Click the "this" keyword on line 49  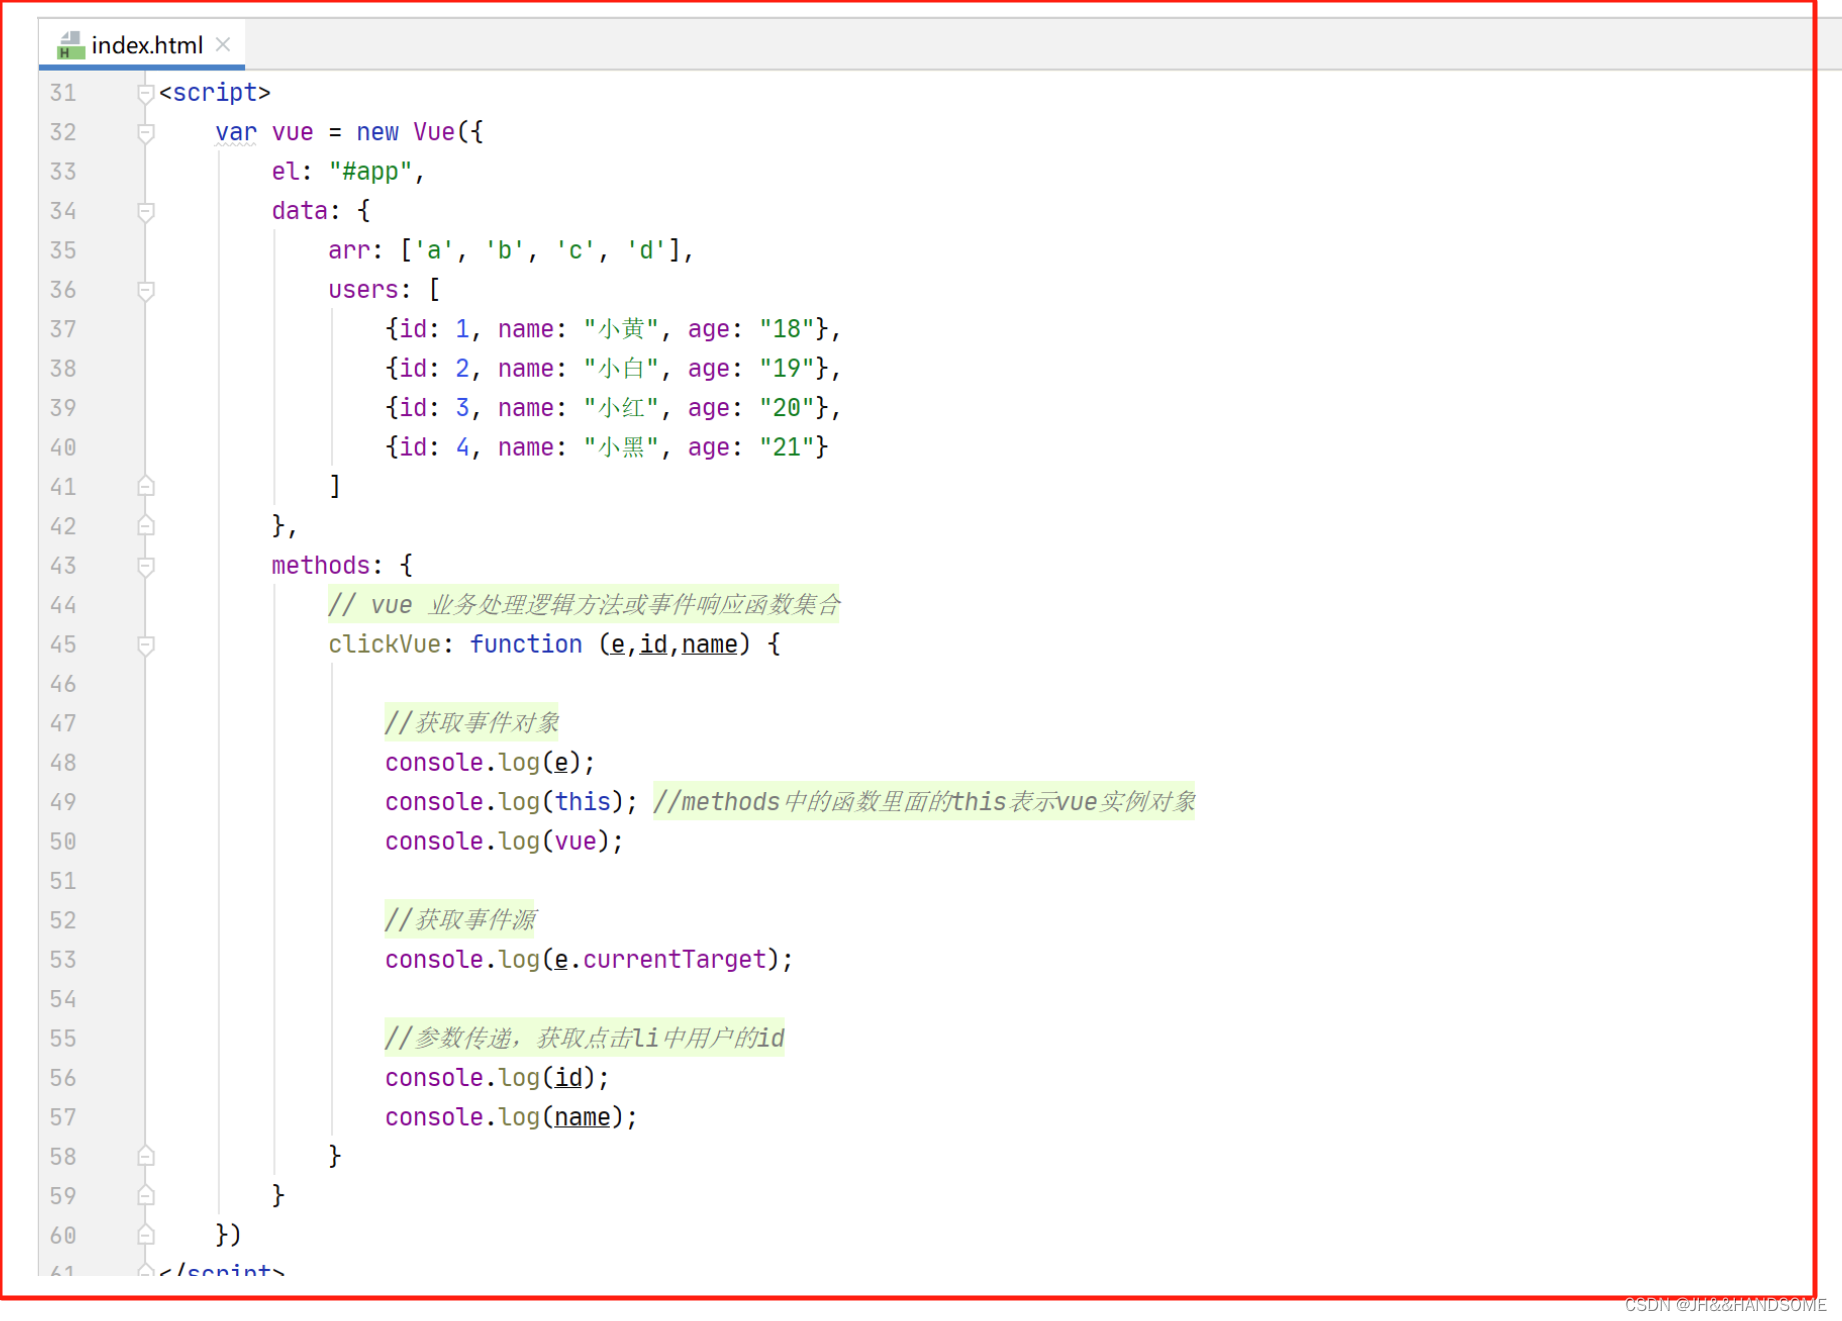coord(583,802)
